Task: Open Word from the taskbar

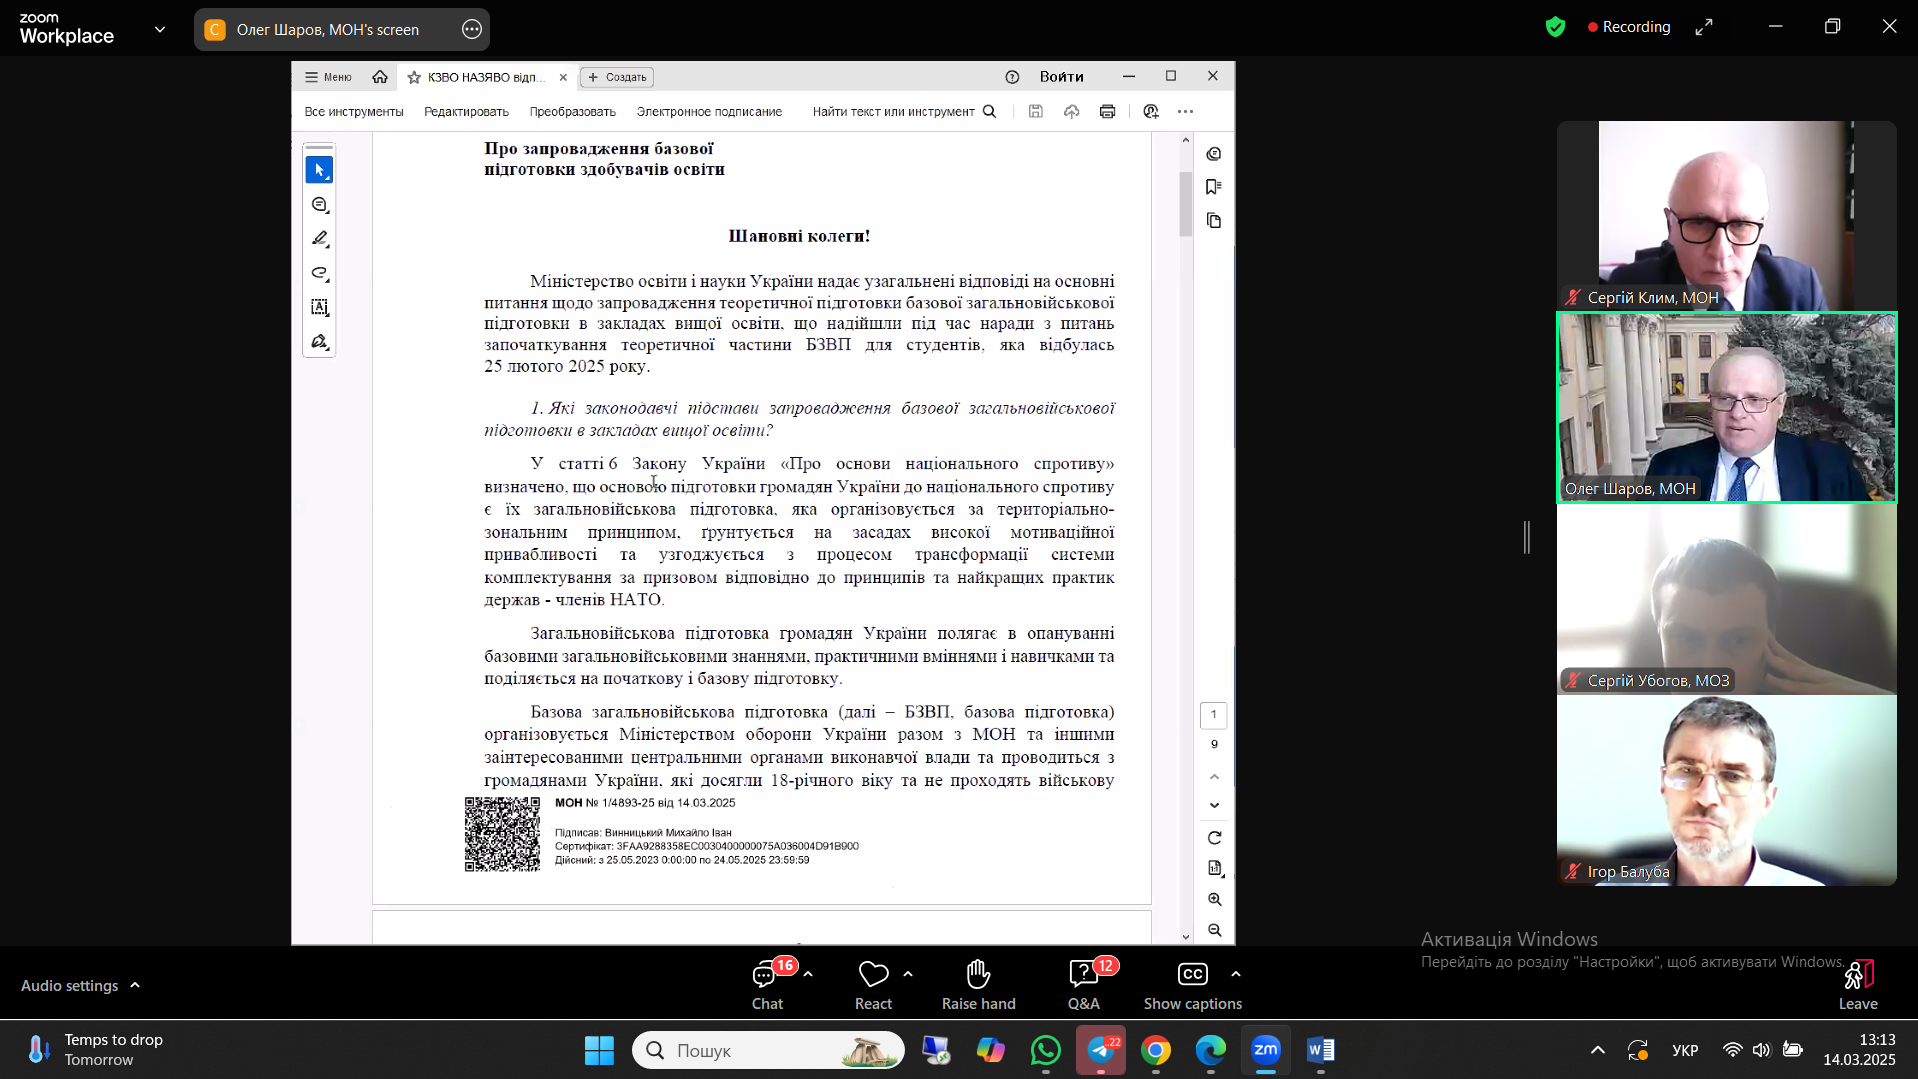Action: coord(1321,1050)
